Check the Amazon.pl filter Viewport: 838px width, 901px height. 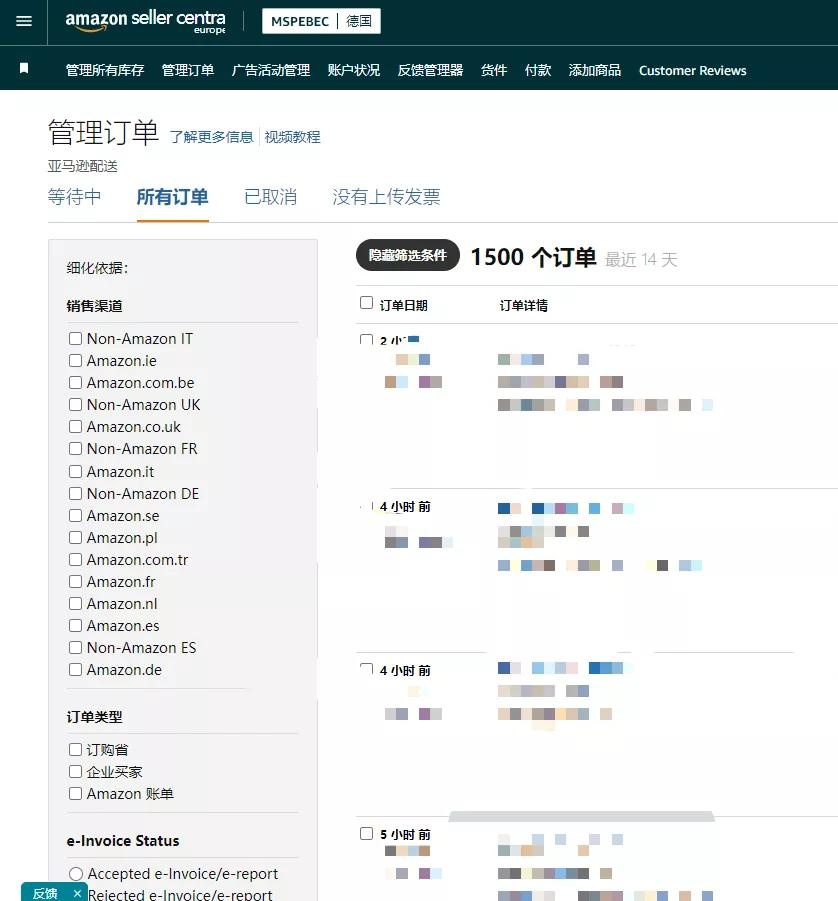point(75,537)
